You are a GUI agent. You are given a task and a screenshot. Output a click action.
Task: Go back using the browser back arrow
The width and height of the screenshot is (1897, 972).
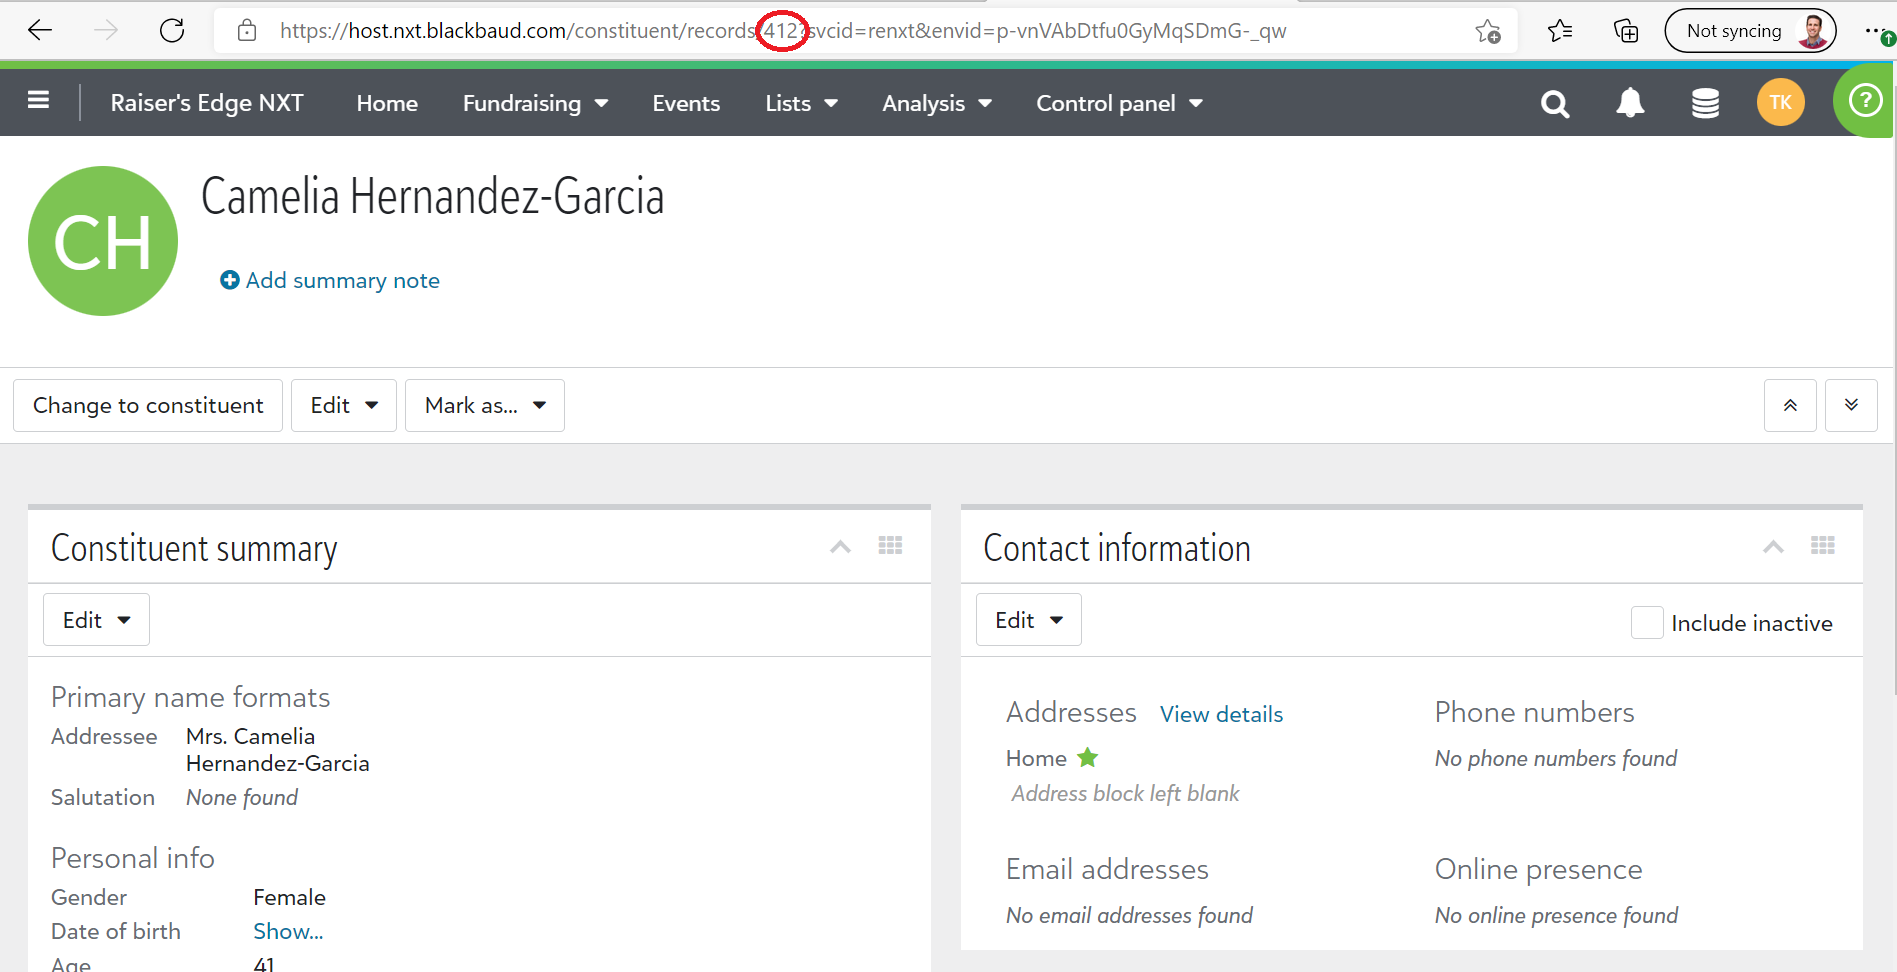coord(40,31)
